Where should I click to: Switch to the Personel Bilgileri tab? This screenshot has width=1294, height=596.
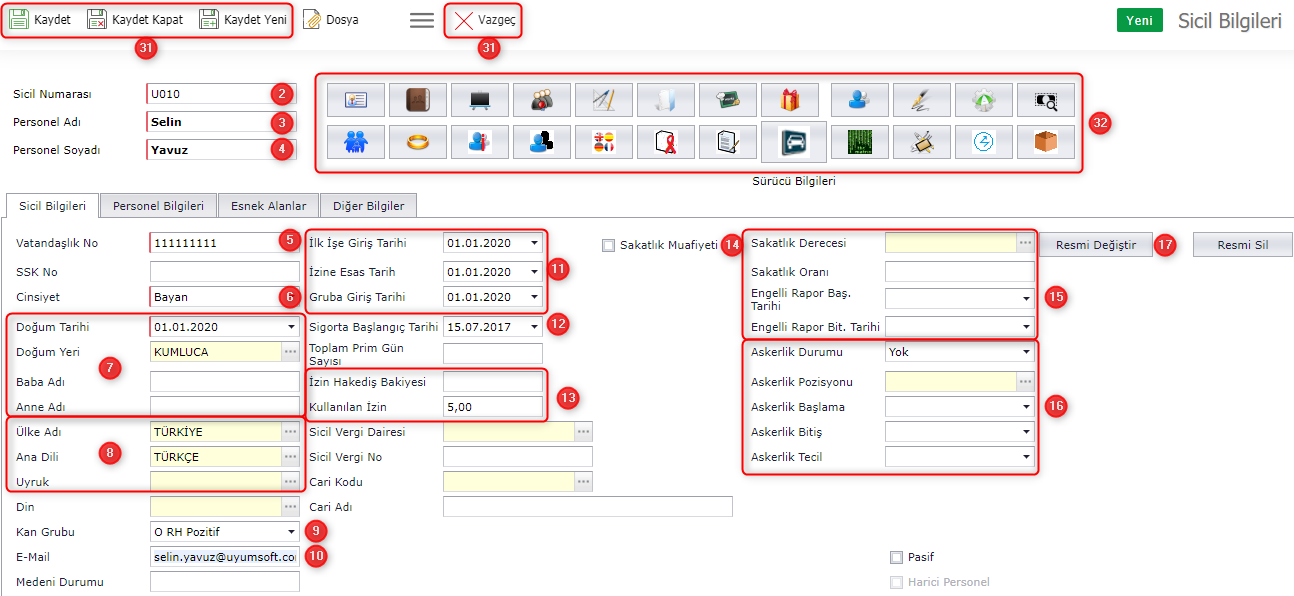click(x=158, y=206)
